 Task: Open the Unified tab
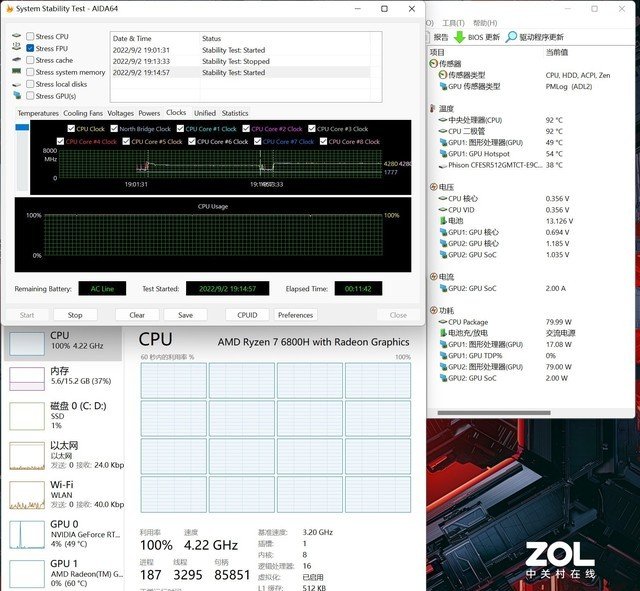(205, 113)
